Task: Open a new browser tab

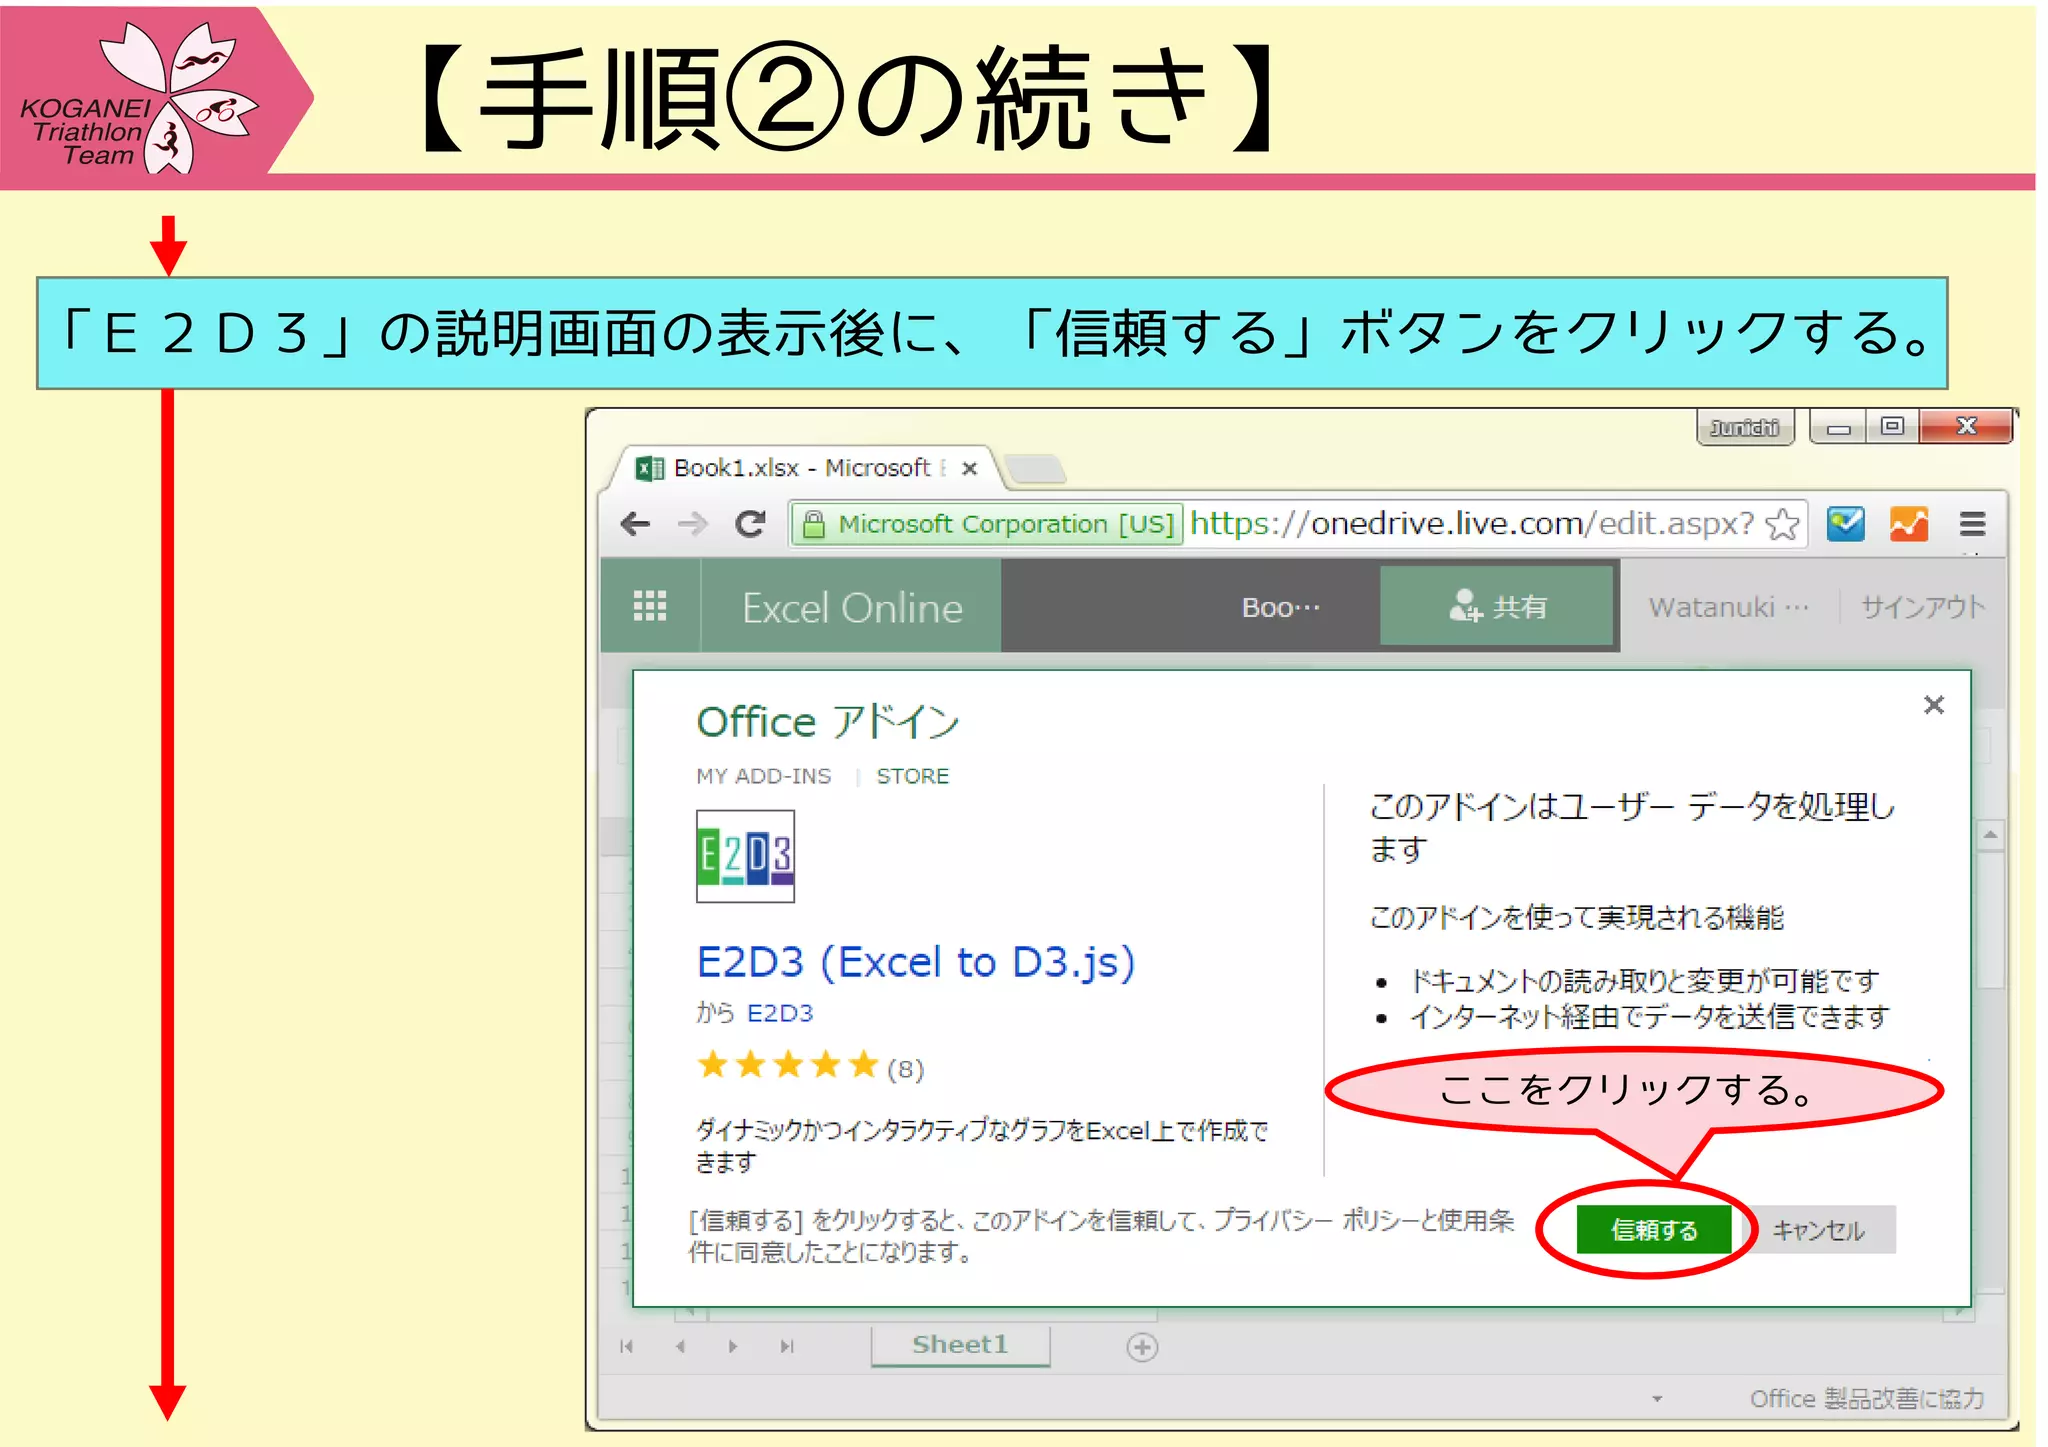Action: (1035, 468)
